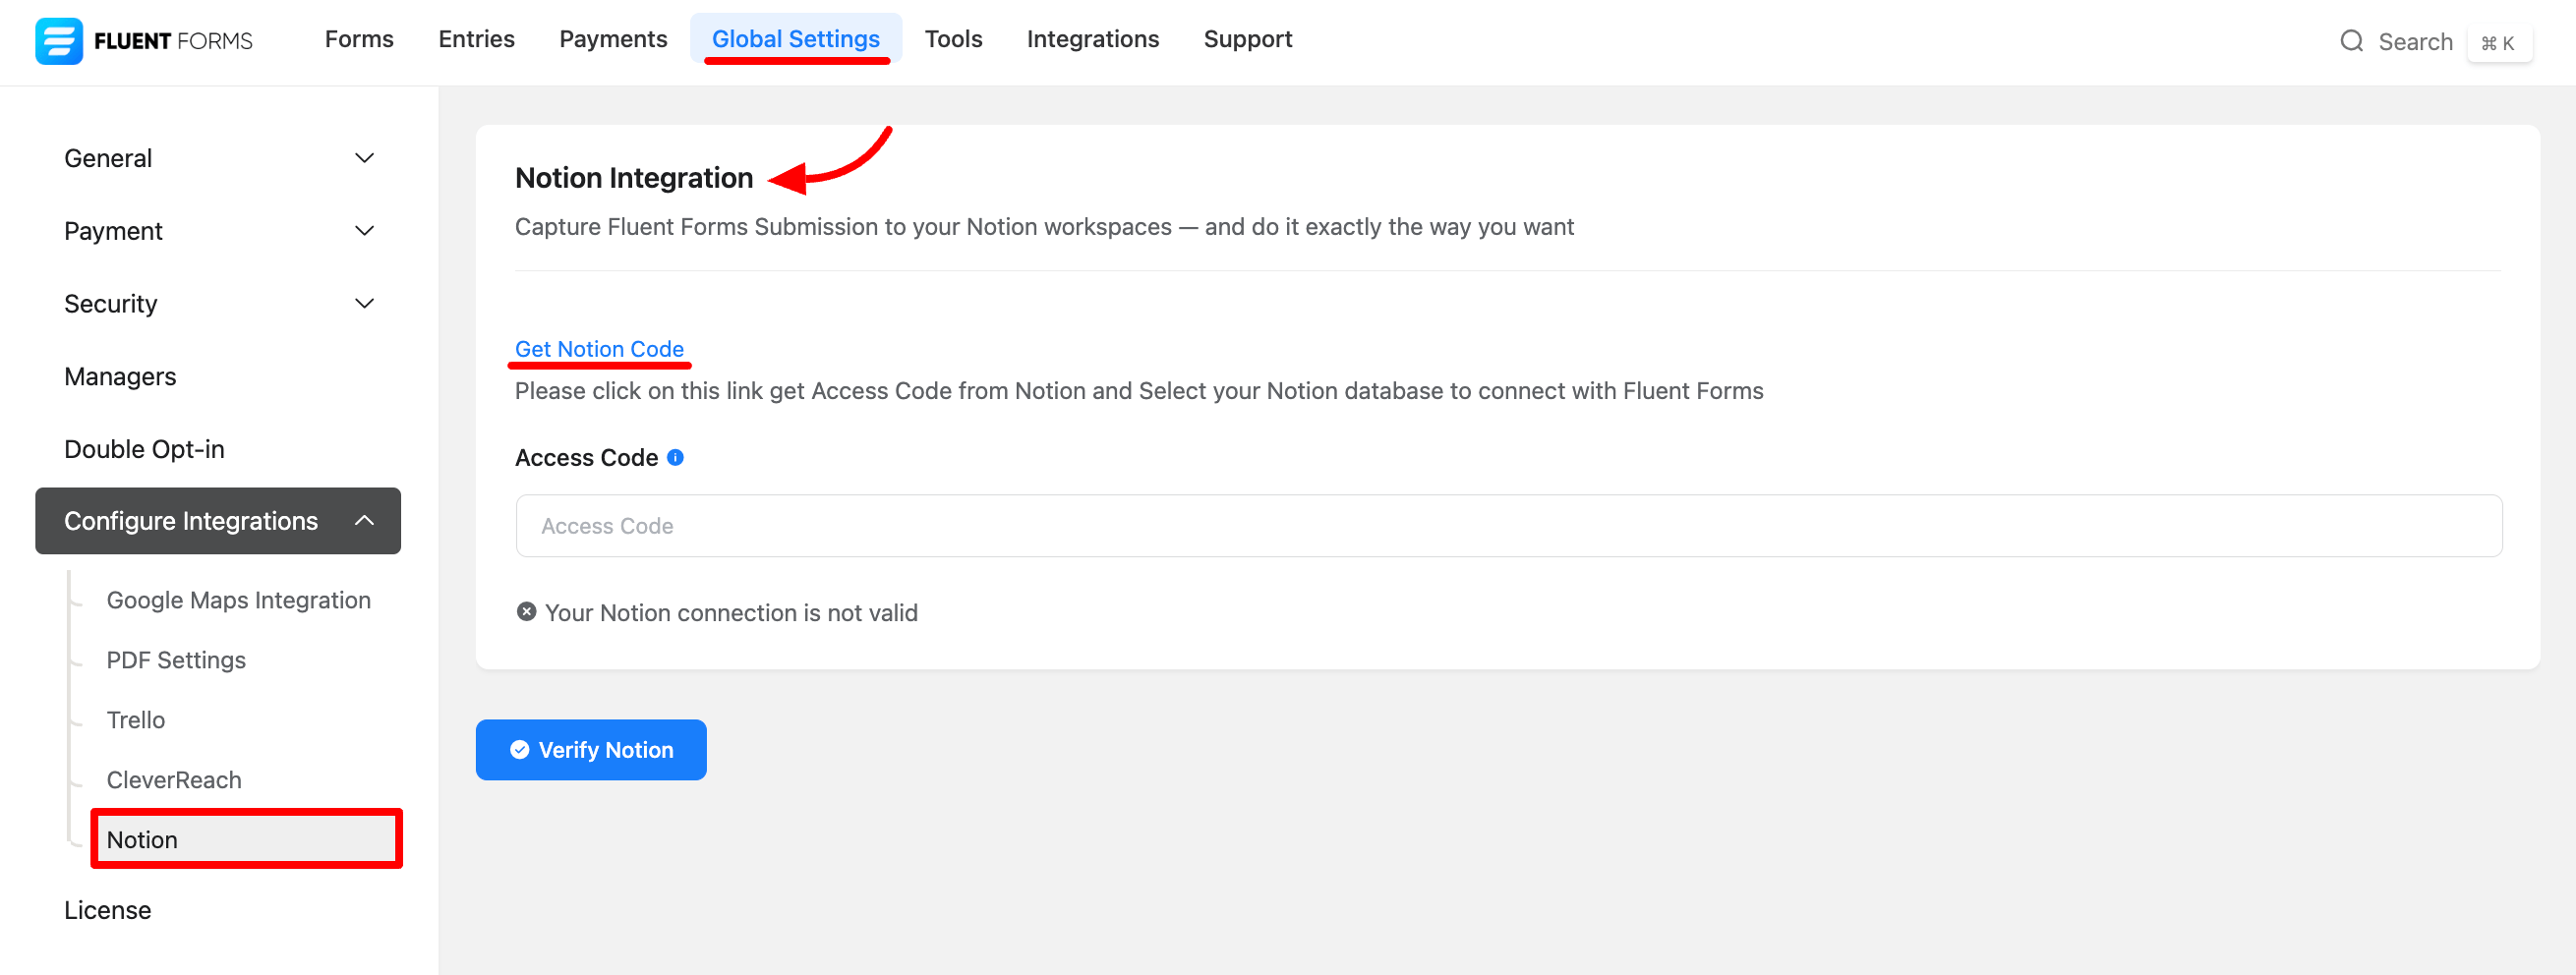The width and height of the screenshot is (2576, 975).
Task: Click the Access Code info icon
Action: (675, 457)
